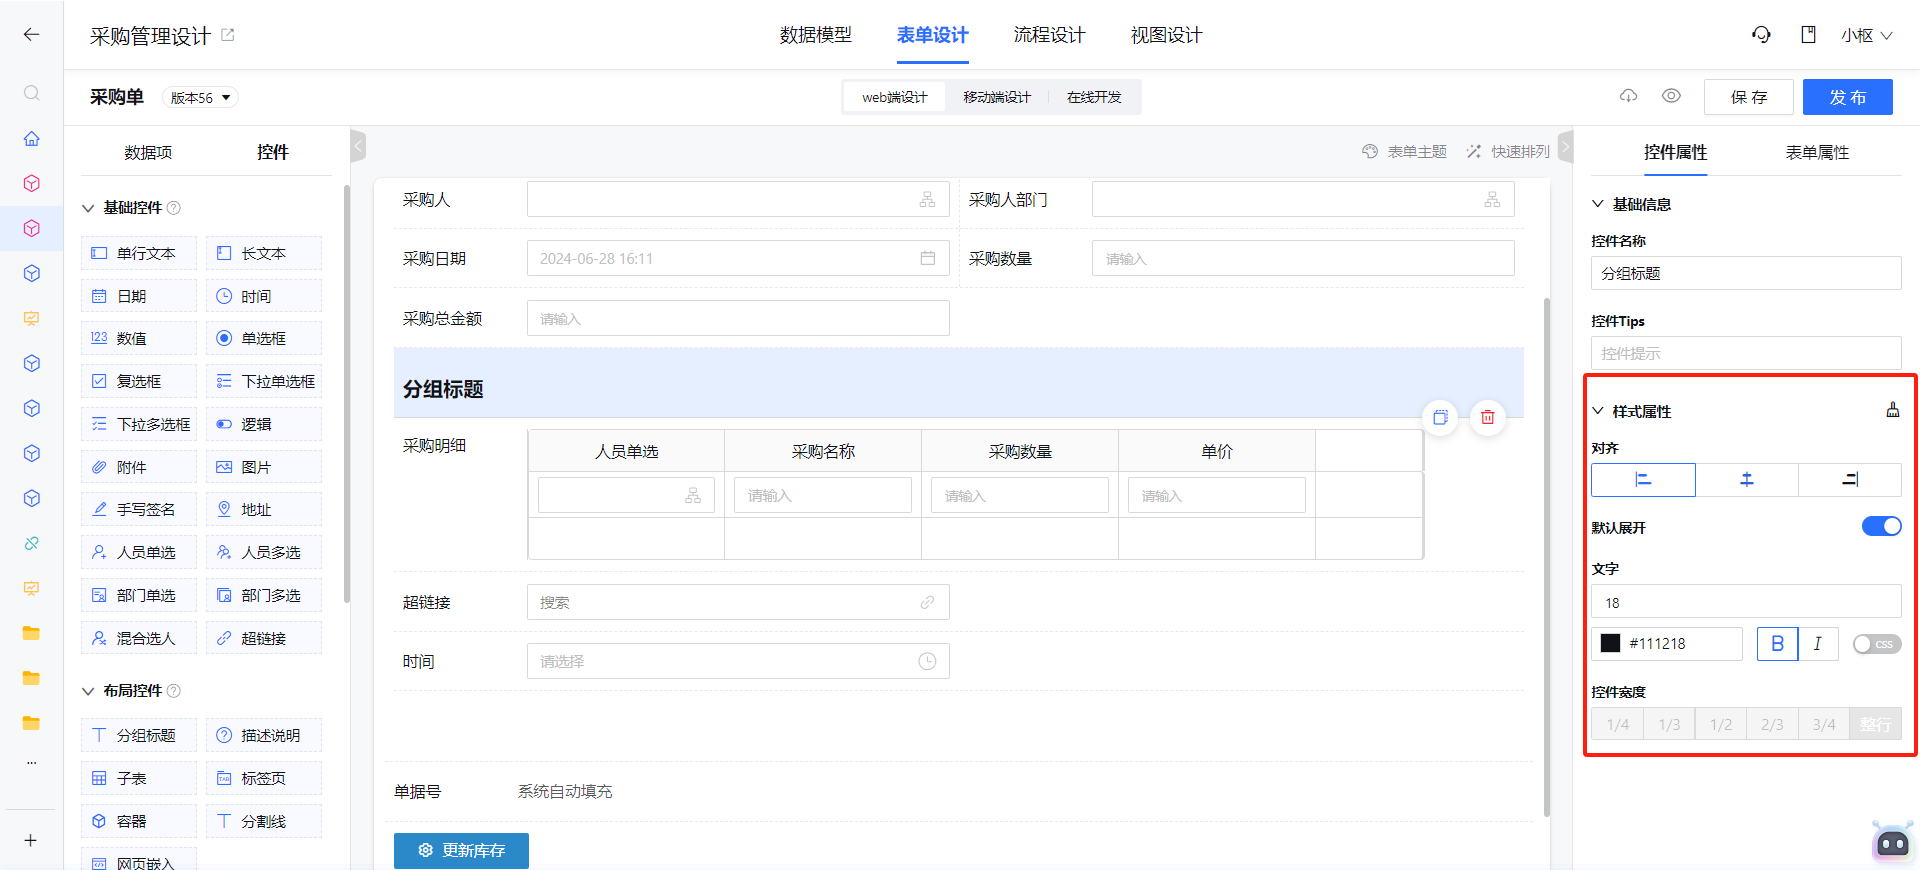The image size is (1920, 870).
Task: Switch to 视图设计 tab
Action: point(1166,35)
